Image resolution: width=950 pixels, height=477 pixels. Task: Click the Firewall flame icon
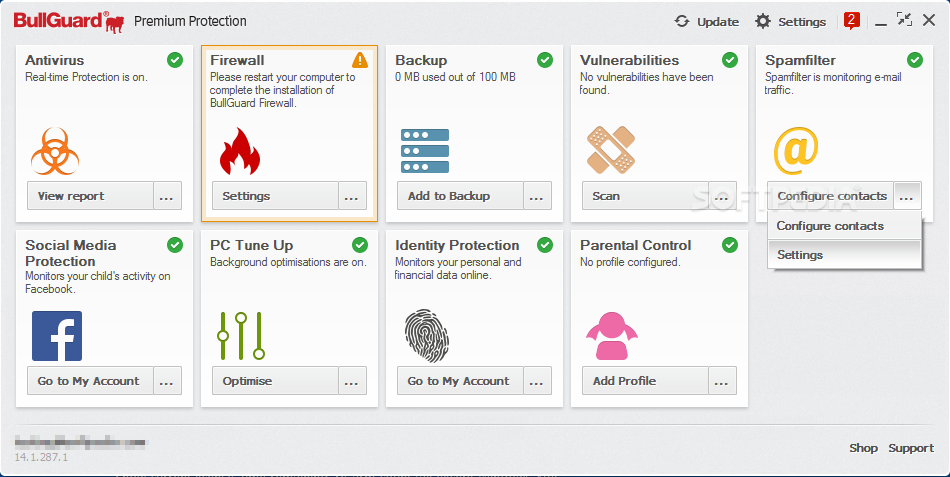click(x=239, y=151)
